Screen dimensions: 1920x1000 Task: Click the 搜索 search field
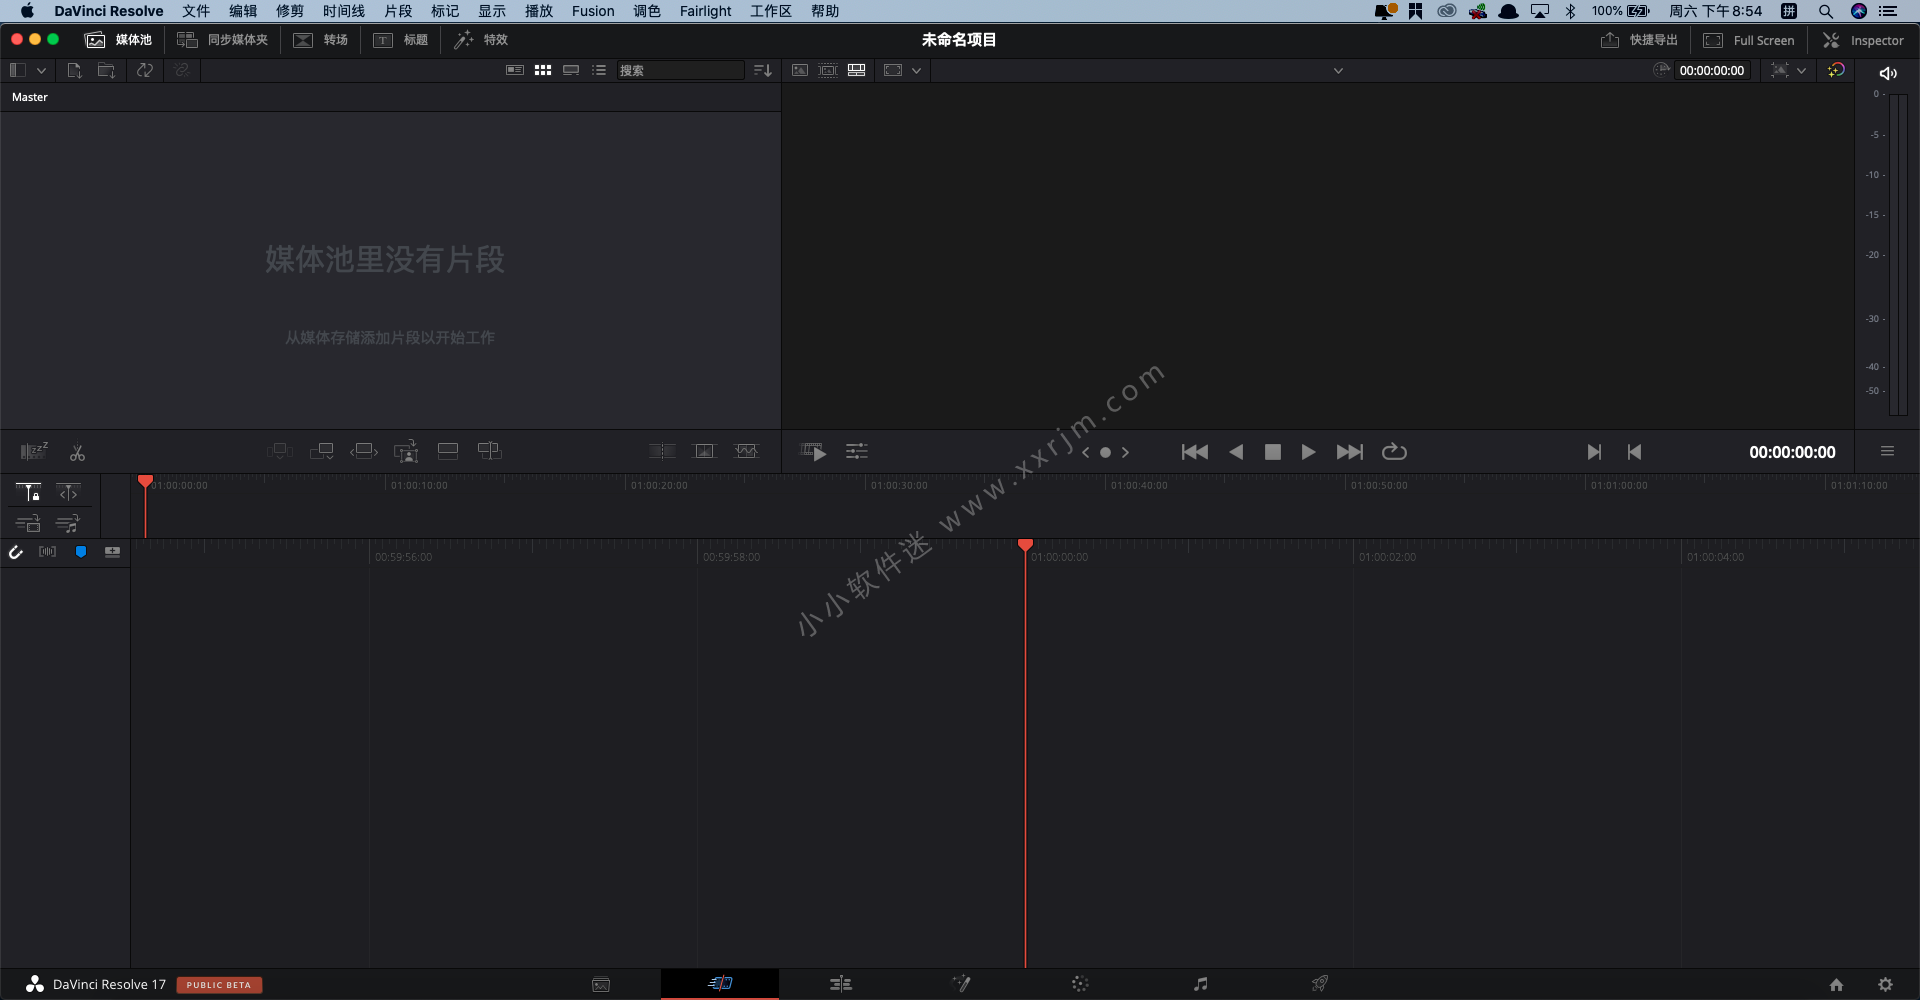(x=680, y=70)
